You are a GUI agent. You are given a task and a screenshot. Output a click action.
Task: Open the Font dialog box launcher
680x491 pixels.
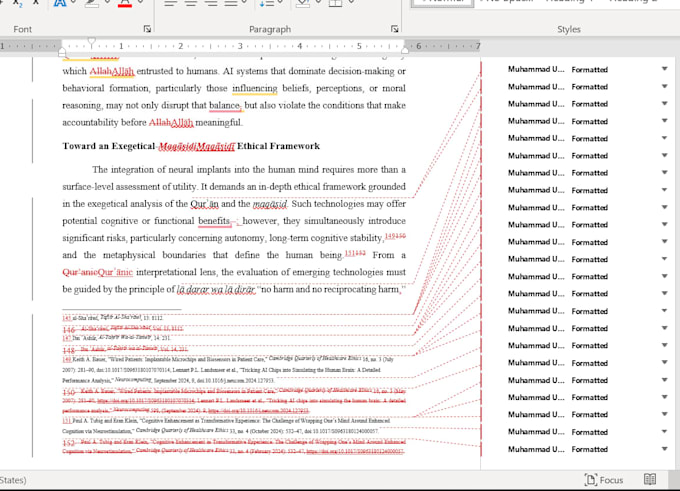coord(147,29)
